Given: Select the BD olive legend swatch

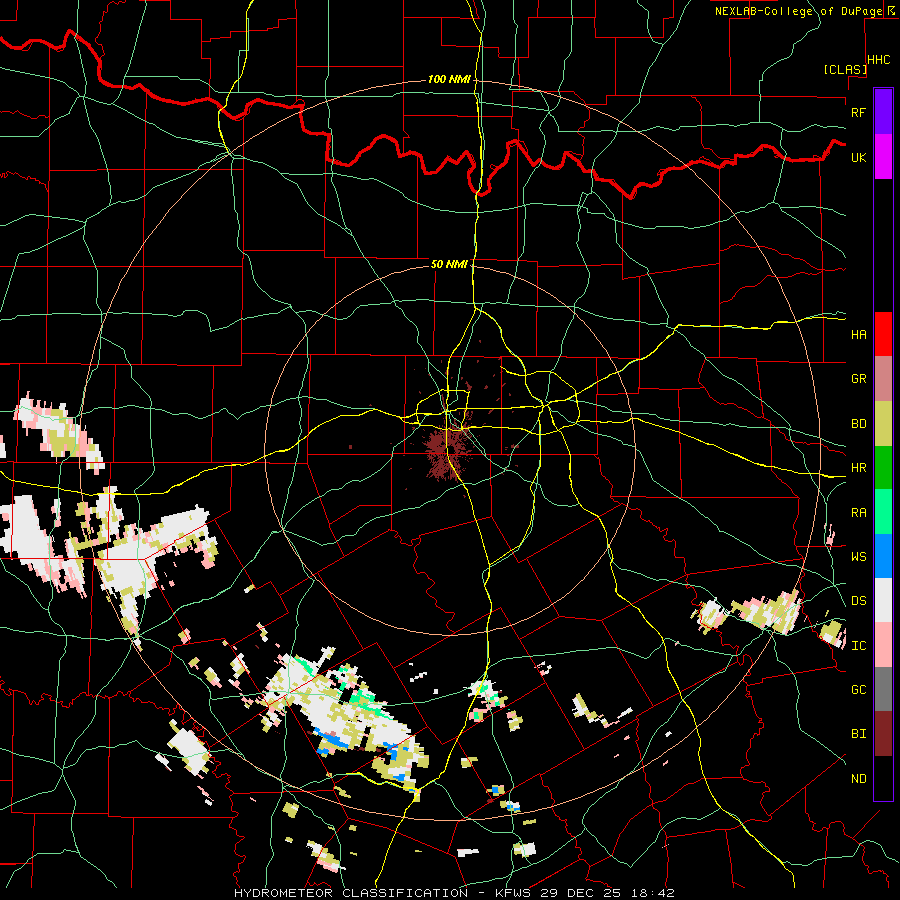Looking at the screenshot, I should [x=883, y=424].
